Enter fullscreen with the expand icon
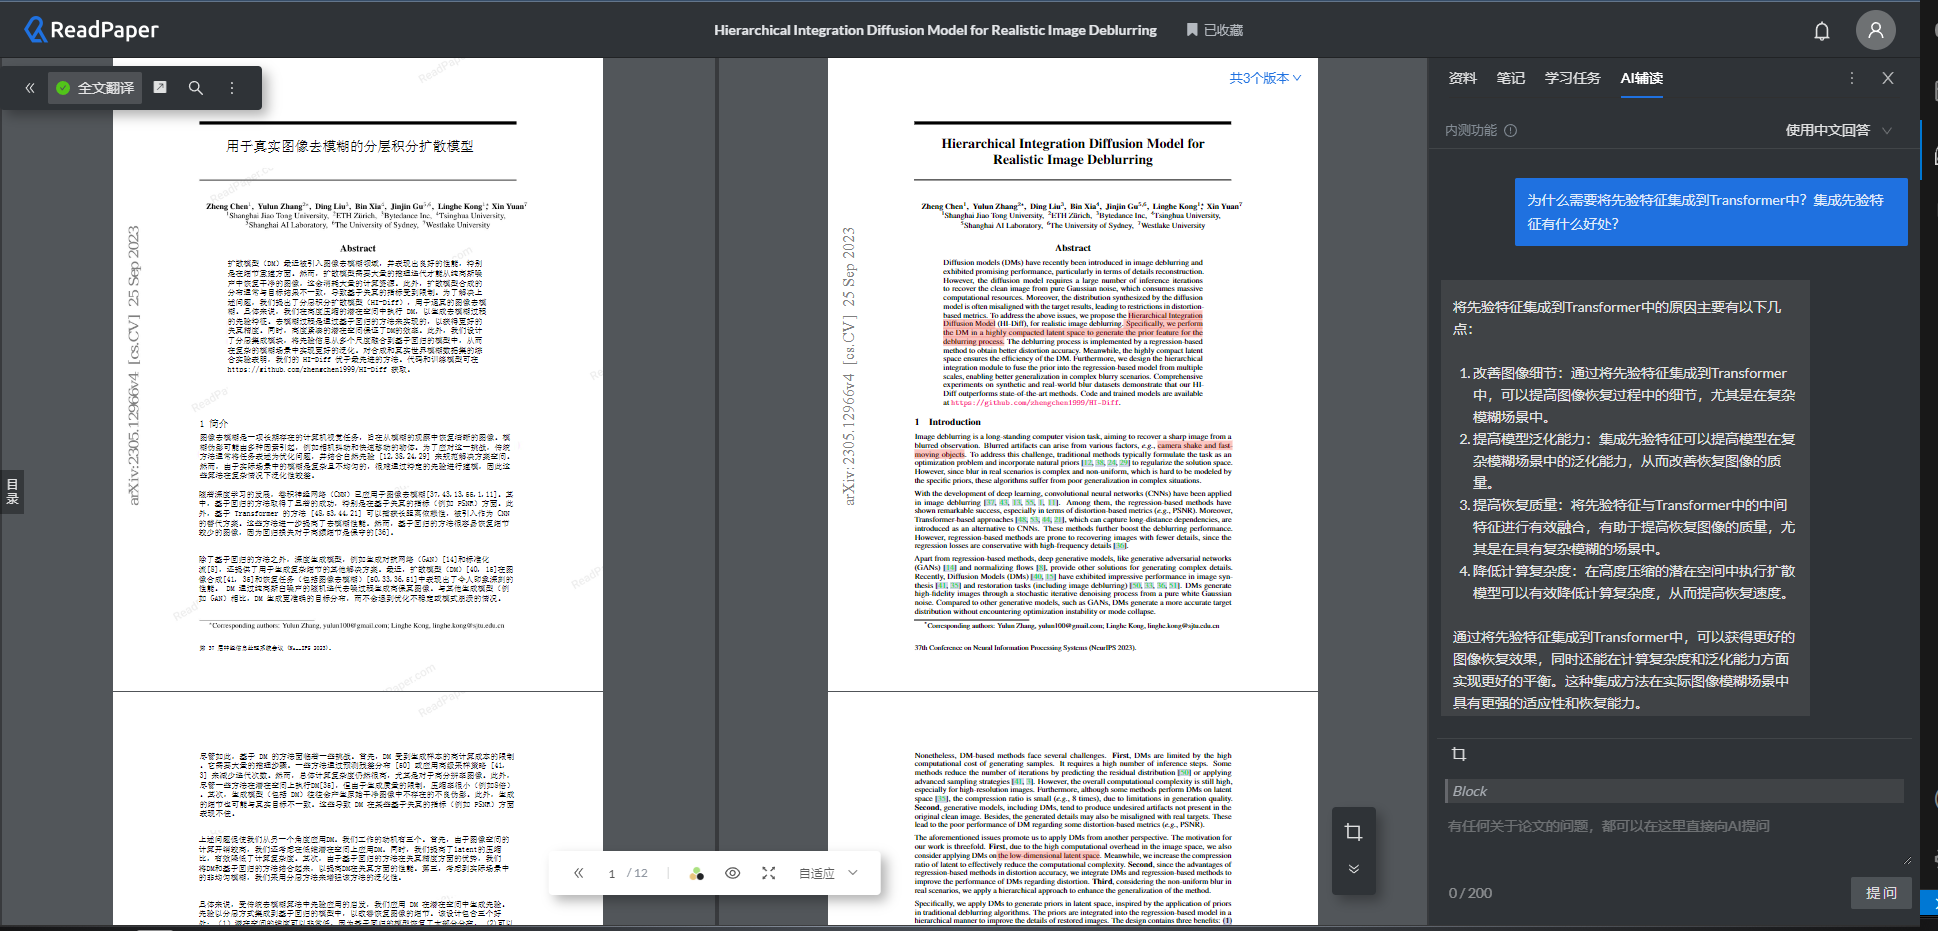1938x931 pixels. coord(768,873)
